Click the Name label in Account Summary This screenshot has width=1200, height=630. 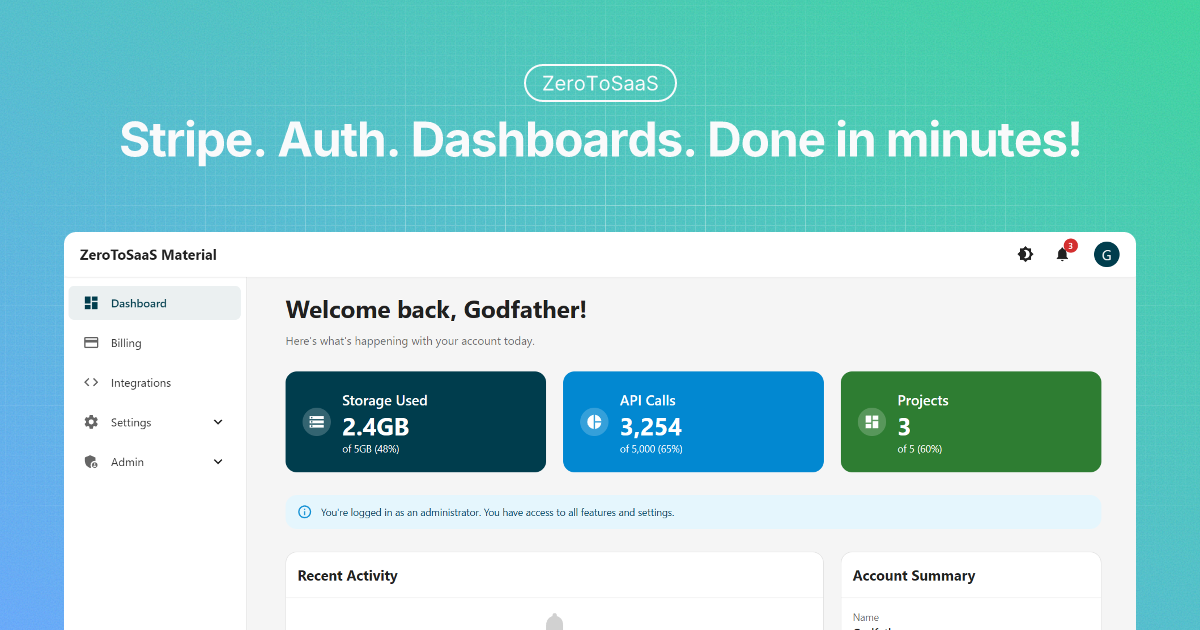866,618
